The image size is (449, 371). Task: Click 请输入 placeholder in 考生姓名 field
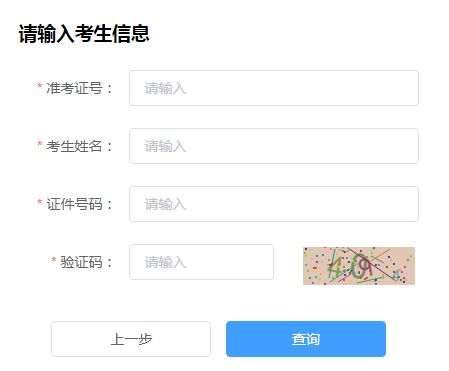pos(165,146)
